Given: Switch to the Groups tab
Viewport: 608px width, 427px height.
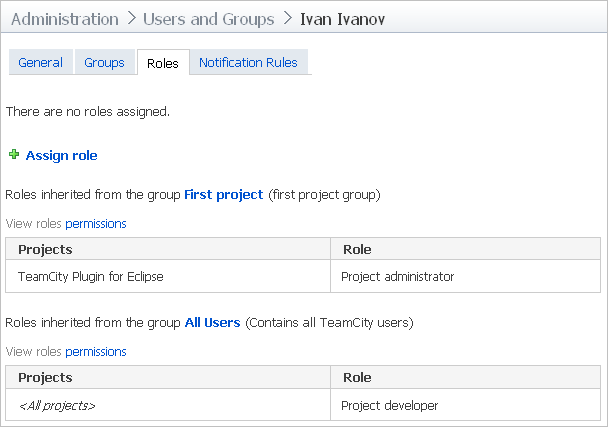Looking at the screenshot, I should coord(104,62).
